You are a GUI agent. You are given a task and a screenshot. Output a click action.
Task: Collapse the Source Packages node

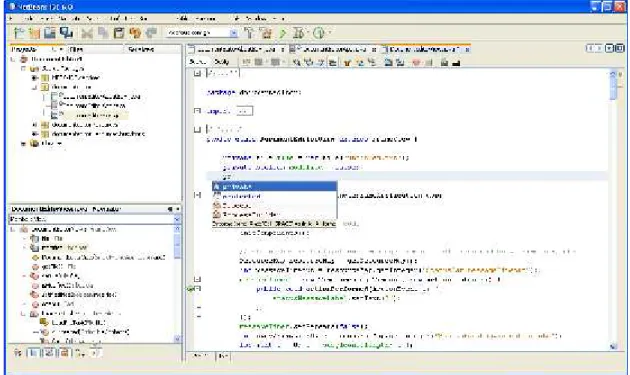[x=23, y=69]
